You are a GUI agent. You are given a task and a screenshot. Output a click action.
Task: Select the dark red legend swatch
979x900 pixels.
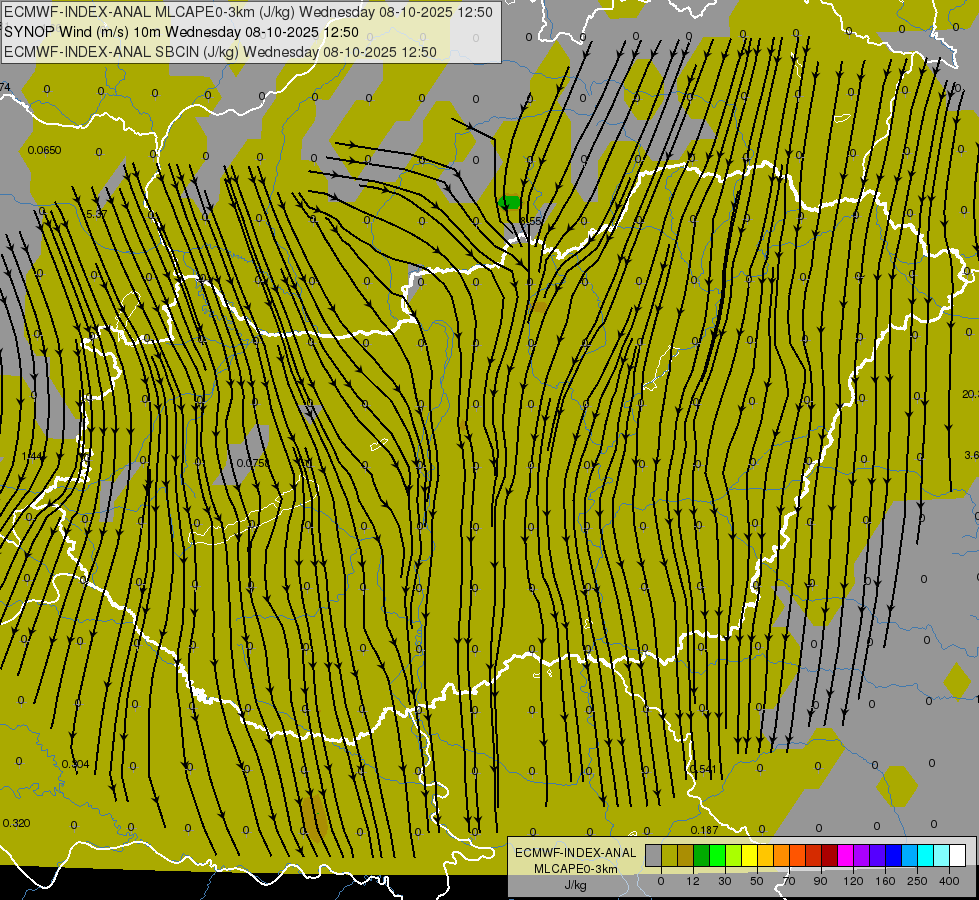[x=830, y=855]
